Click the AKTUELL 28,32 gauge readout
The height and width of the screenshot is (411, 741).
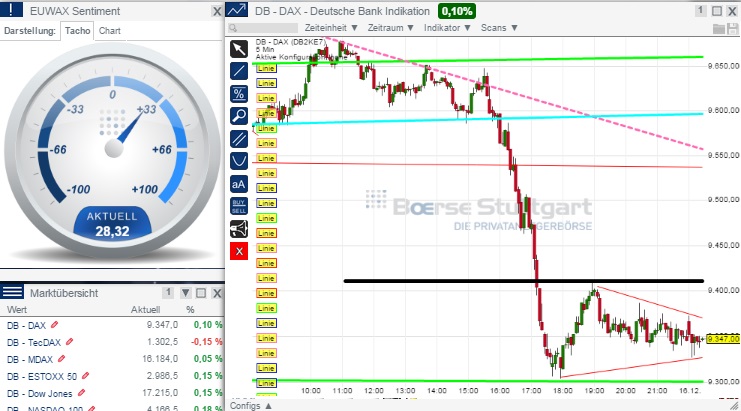(x=112, y=224)
